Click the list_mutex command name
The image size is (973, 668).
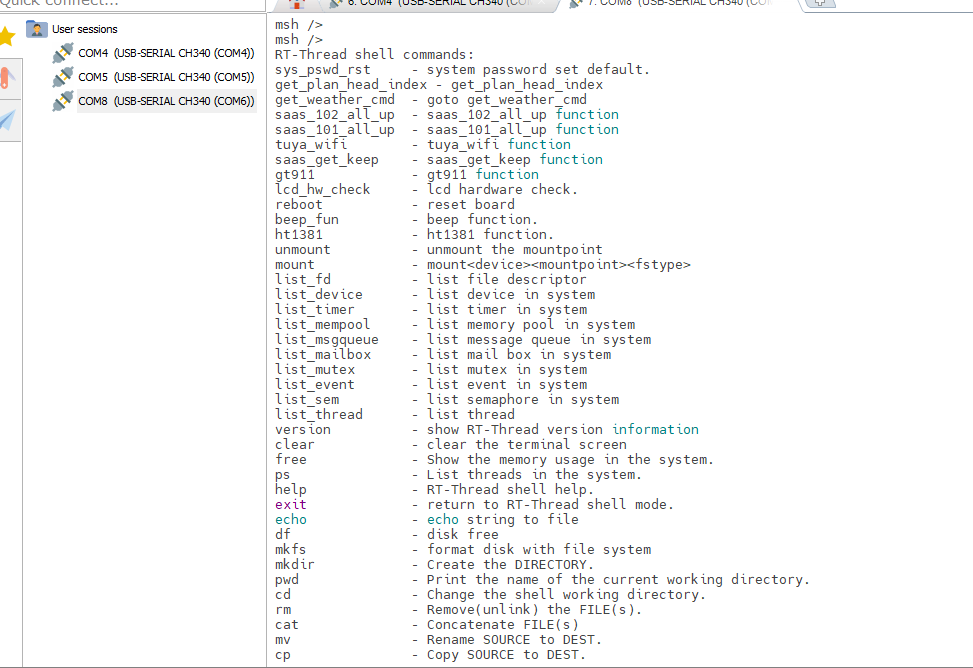pyautogui.click(x=315, y=369)
